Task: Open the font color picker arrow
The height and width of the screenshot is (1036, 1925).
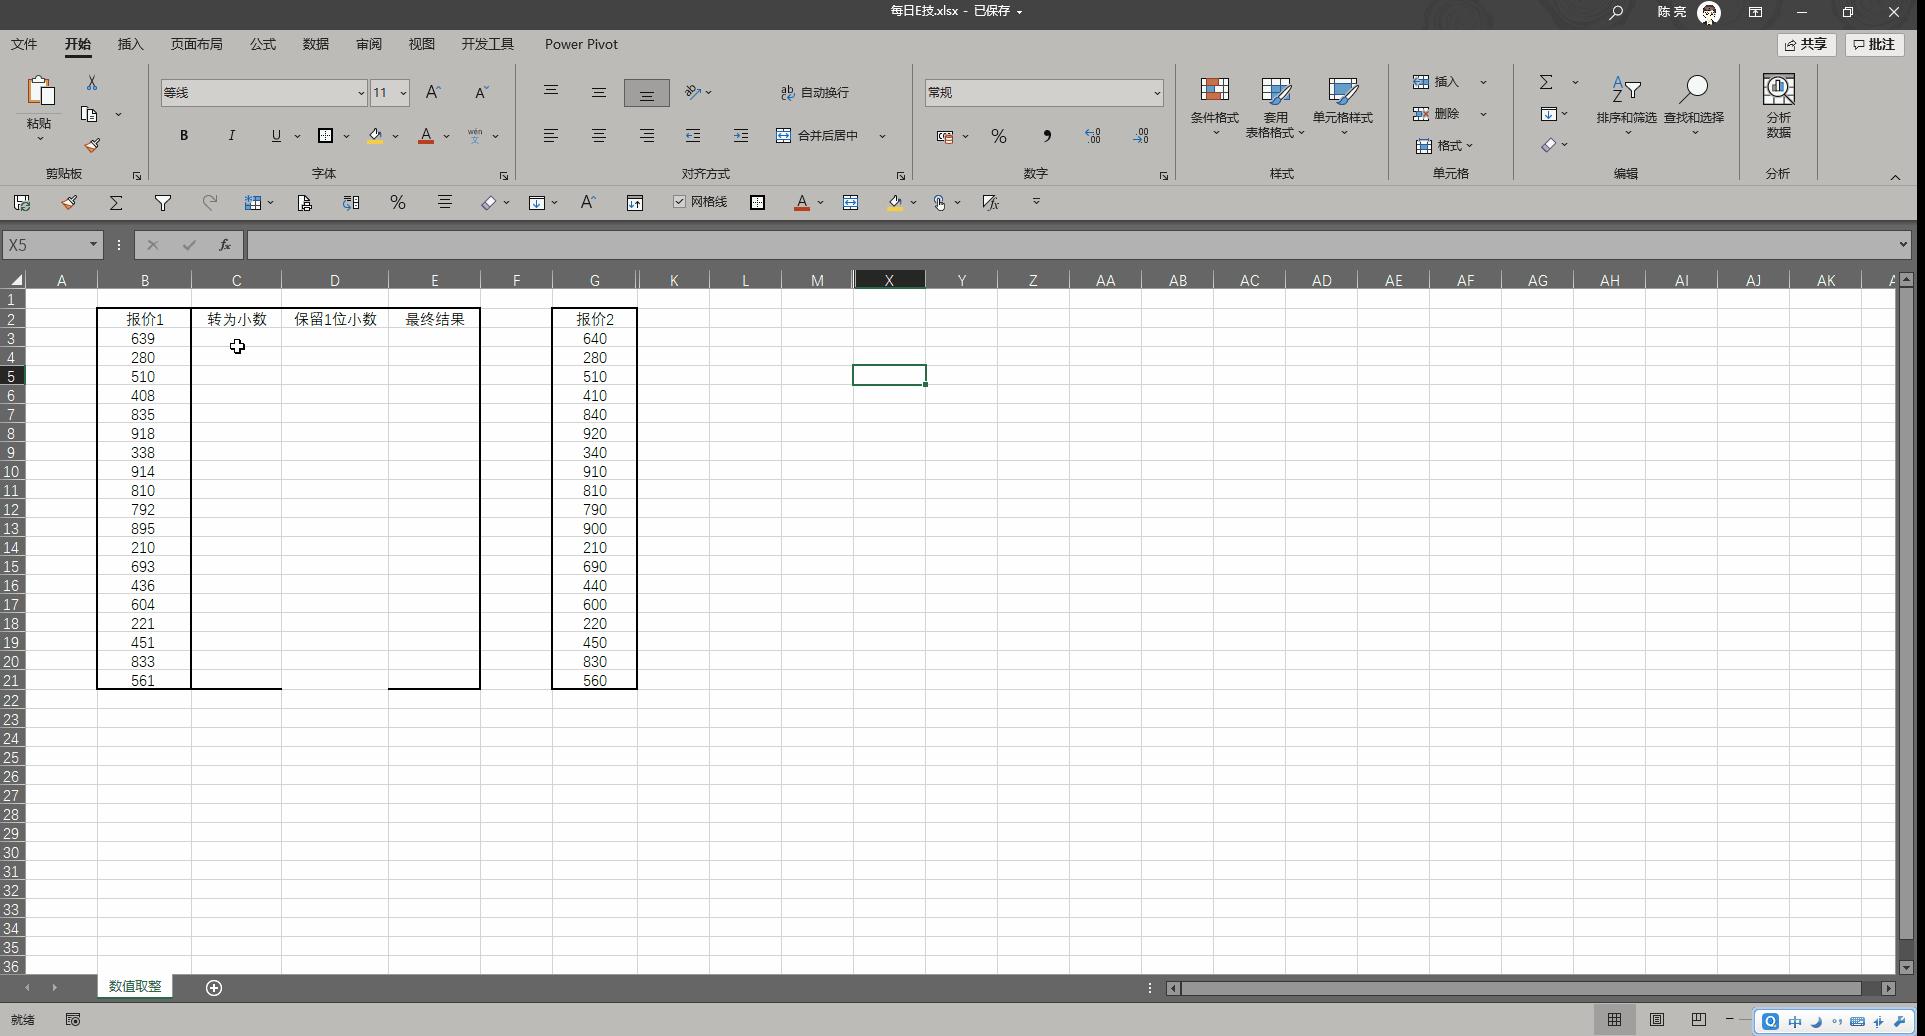Action: [446, 135]
